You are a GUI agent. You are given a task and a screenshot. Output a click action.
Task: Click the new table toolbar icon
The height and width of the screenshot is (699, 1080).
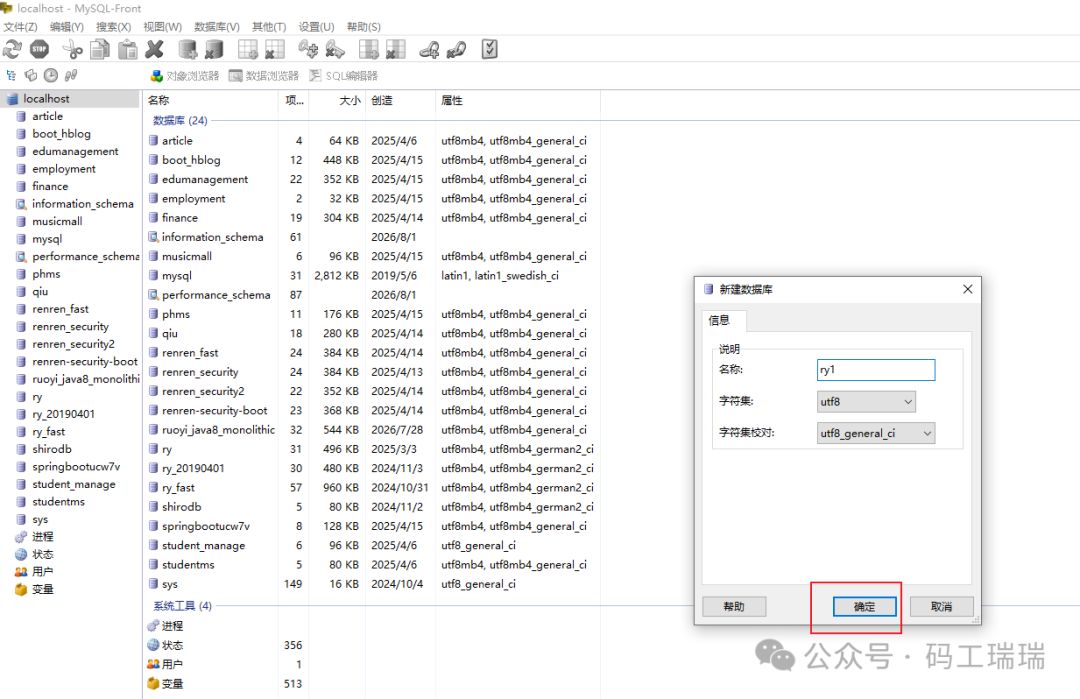247,50
